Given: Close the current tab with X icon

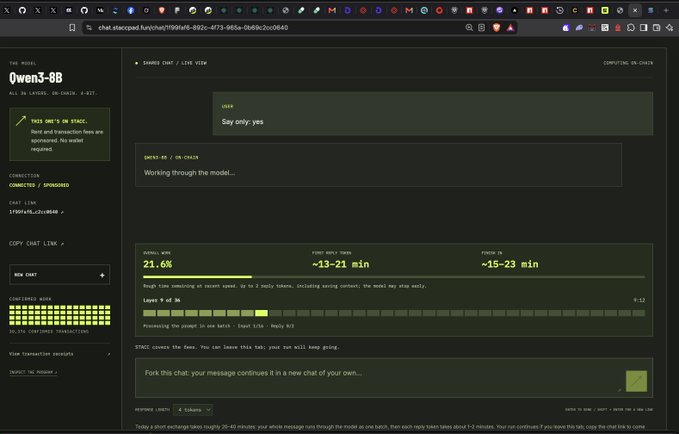Looking at the screenshot, I should pyautogui.click(x=635, y=10).
